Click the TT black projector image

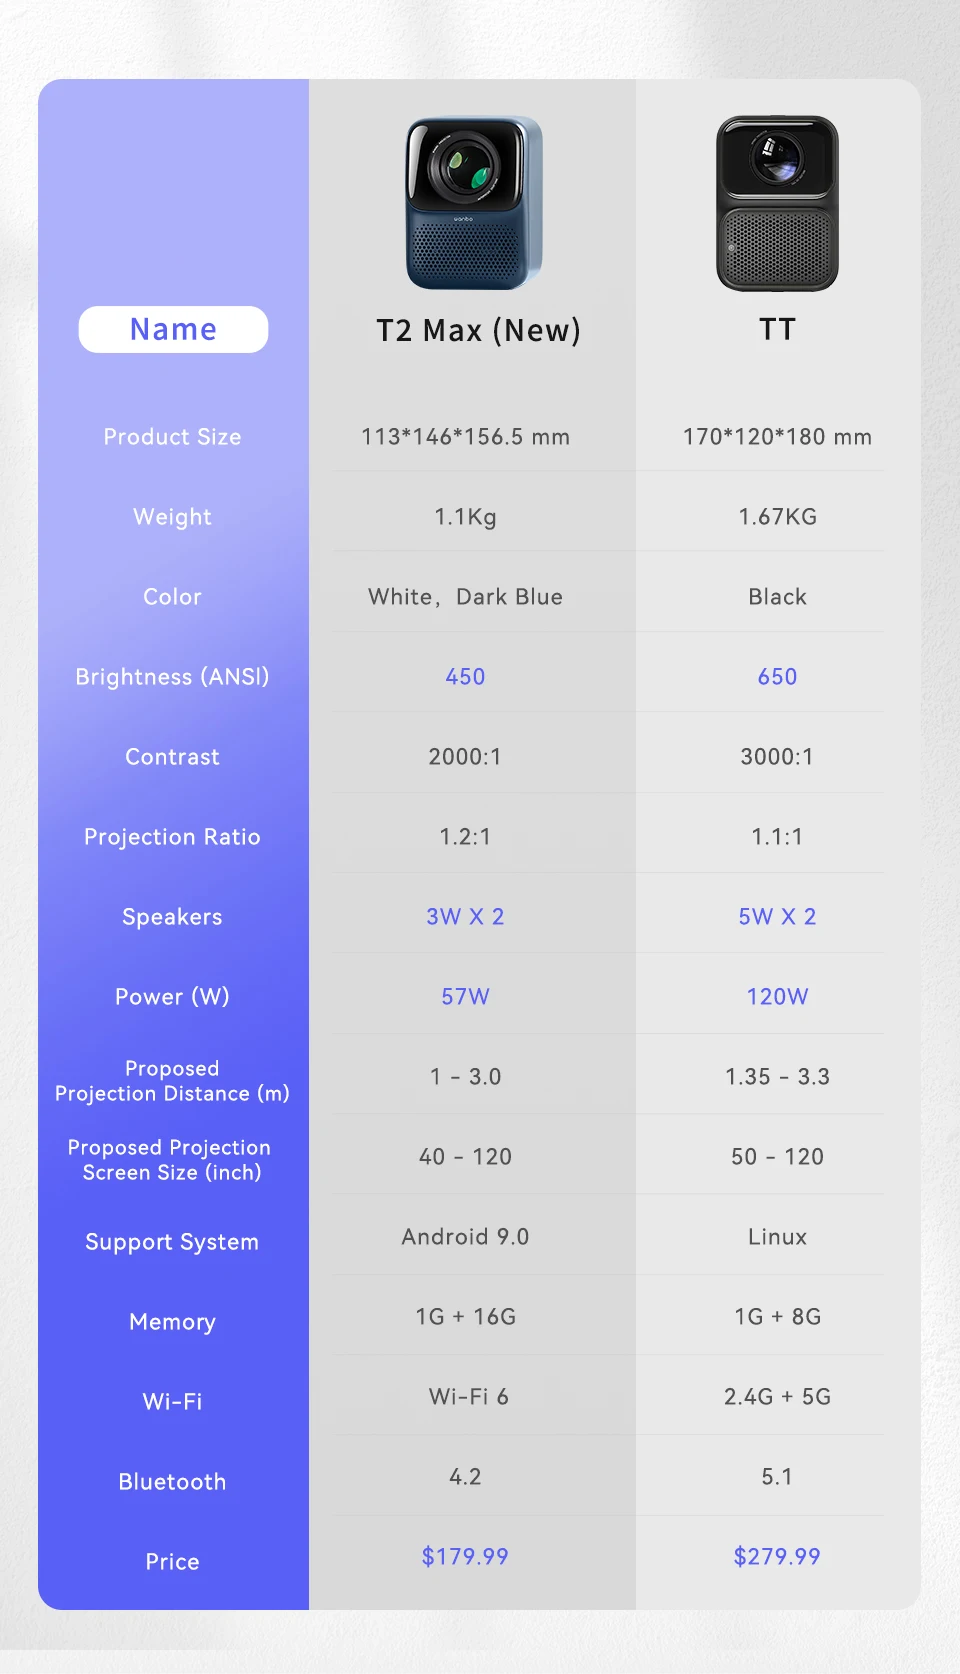point(777,203)
